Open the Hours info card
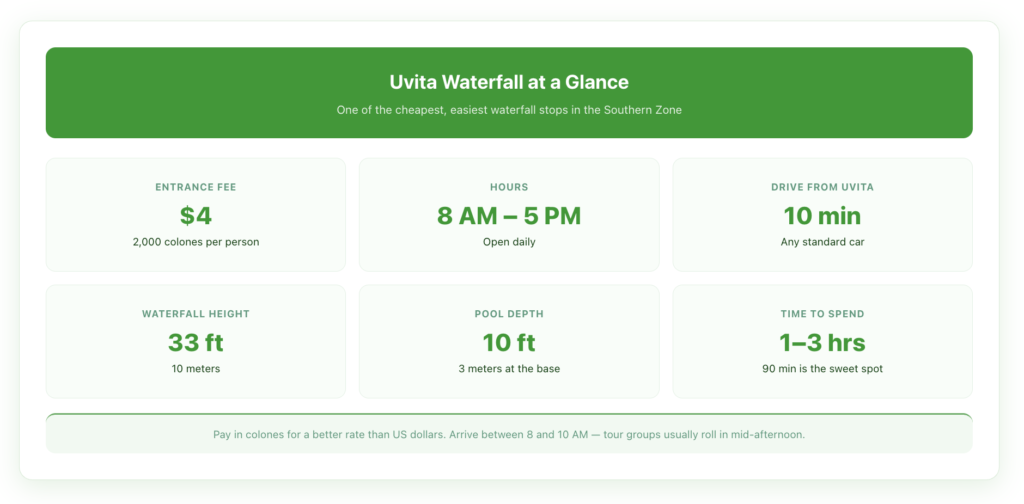Viewport: 1024px width, 504px height. pyautogui.click(x=509, y=214)
